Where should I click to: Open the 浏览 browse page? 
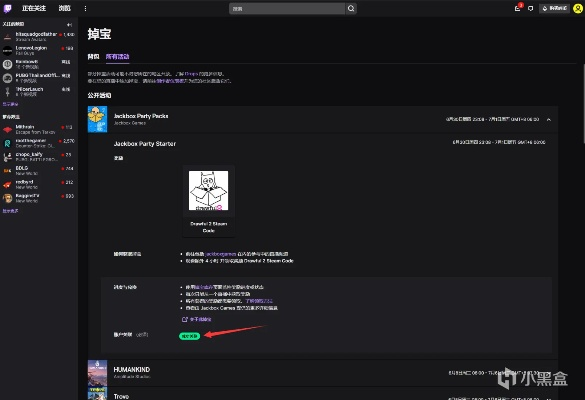pyautogui.click(x=65, y=8)
